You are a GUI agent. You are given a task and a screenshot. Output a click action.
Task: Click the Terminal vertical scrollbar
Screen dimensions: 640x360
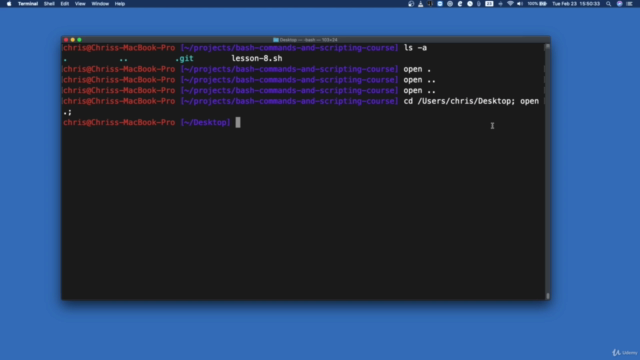point(547,171)
